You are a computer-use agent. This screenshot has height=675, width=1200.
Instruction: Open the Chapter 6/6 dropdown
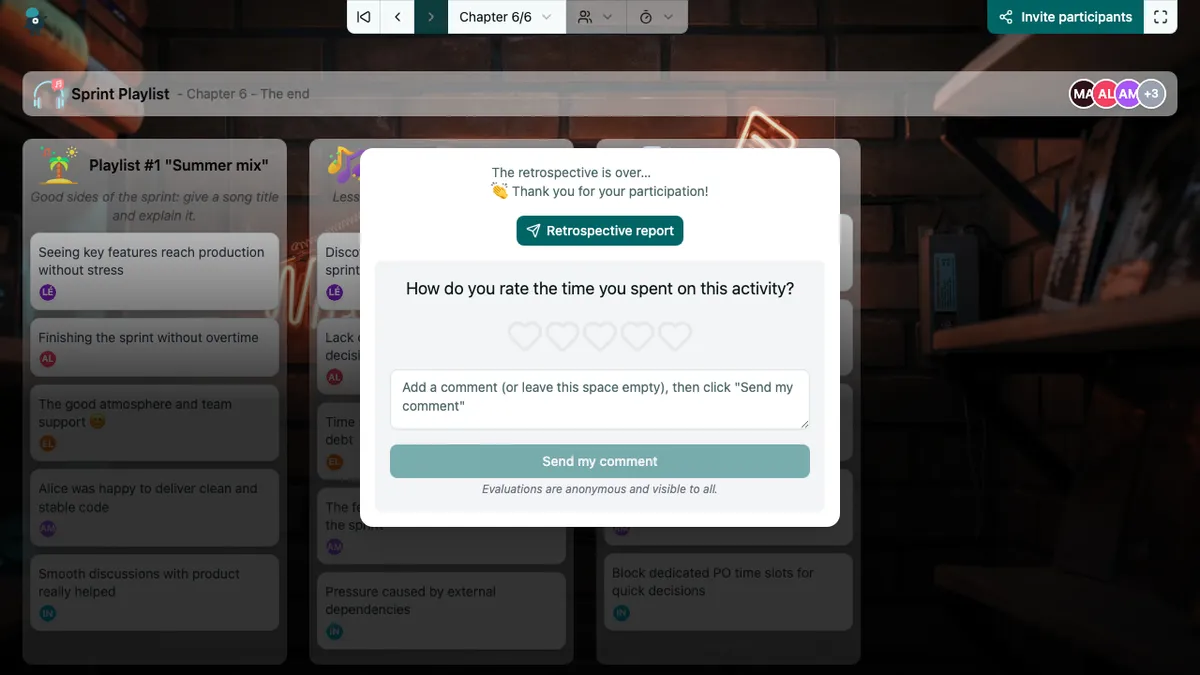[x=506, y=17]
